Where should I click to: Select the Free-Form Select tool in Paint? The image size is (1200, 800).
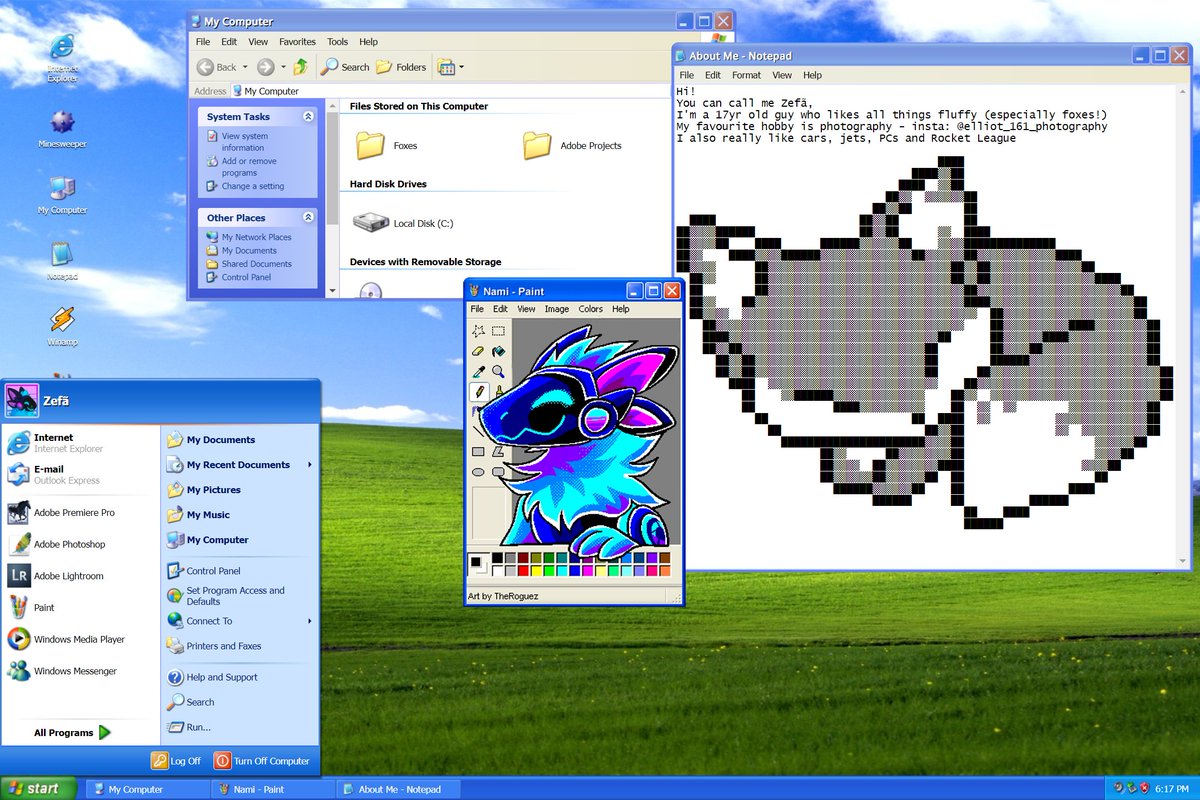tap(478, 331)
